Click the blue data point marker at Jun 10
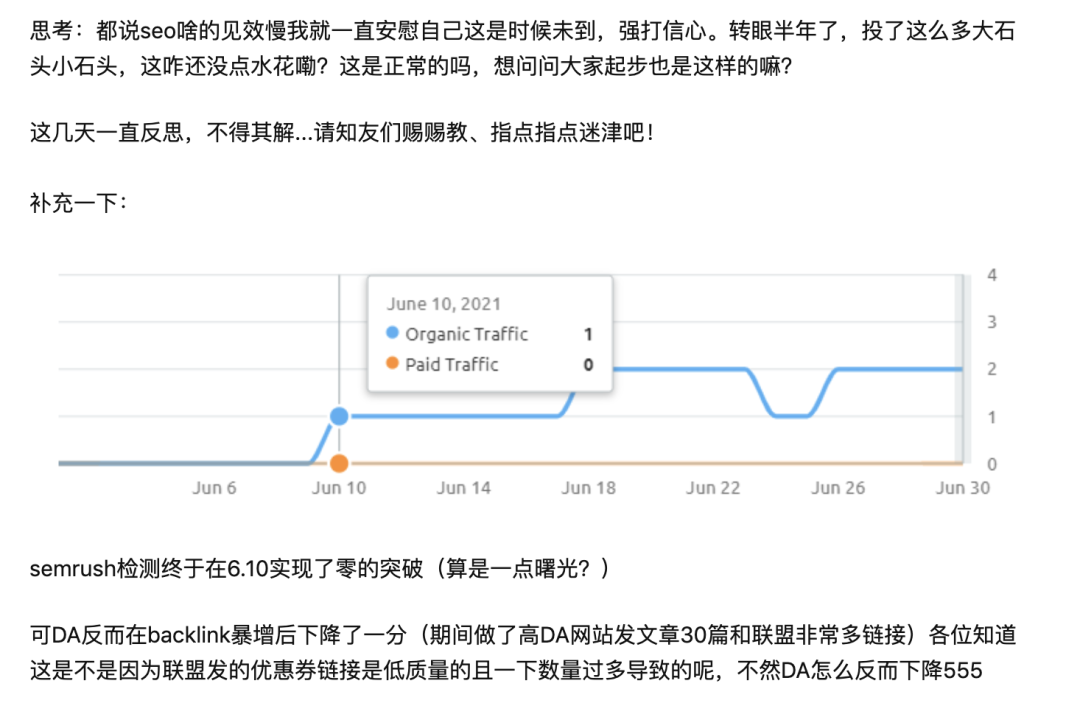The height and width of the screenshot is (703, 1080). tap(339, 414)
